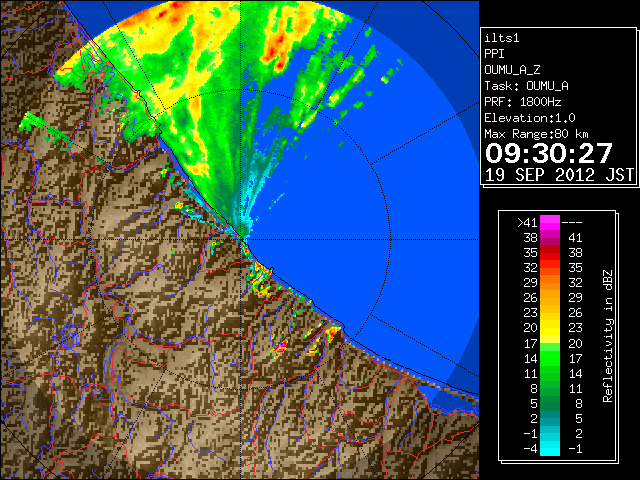Click the yellow 20 to 23 dBZ legend band
The image size is (640, 480).
pyautogui.click(x=550, y=328)
